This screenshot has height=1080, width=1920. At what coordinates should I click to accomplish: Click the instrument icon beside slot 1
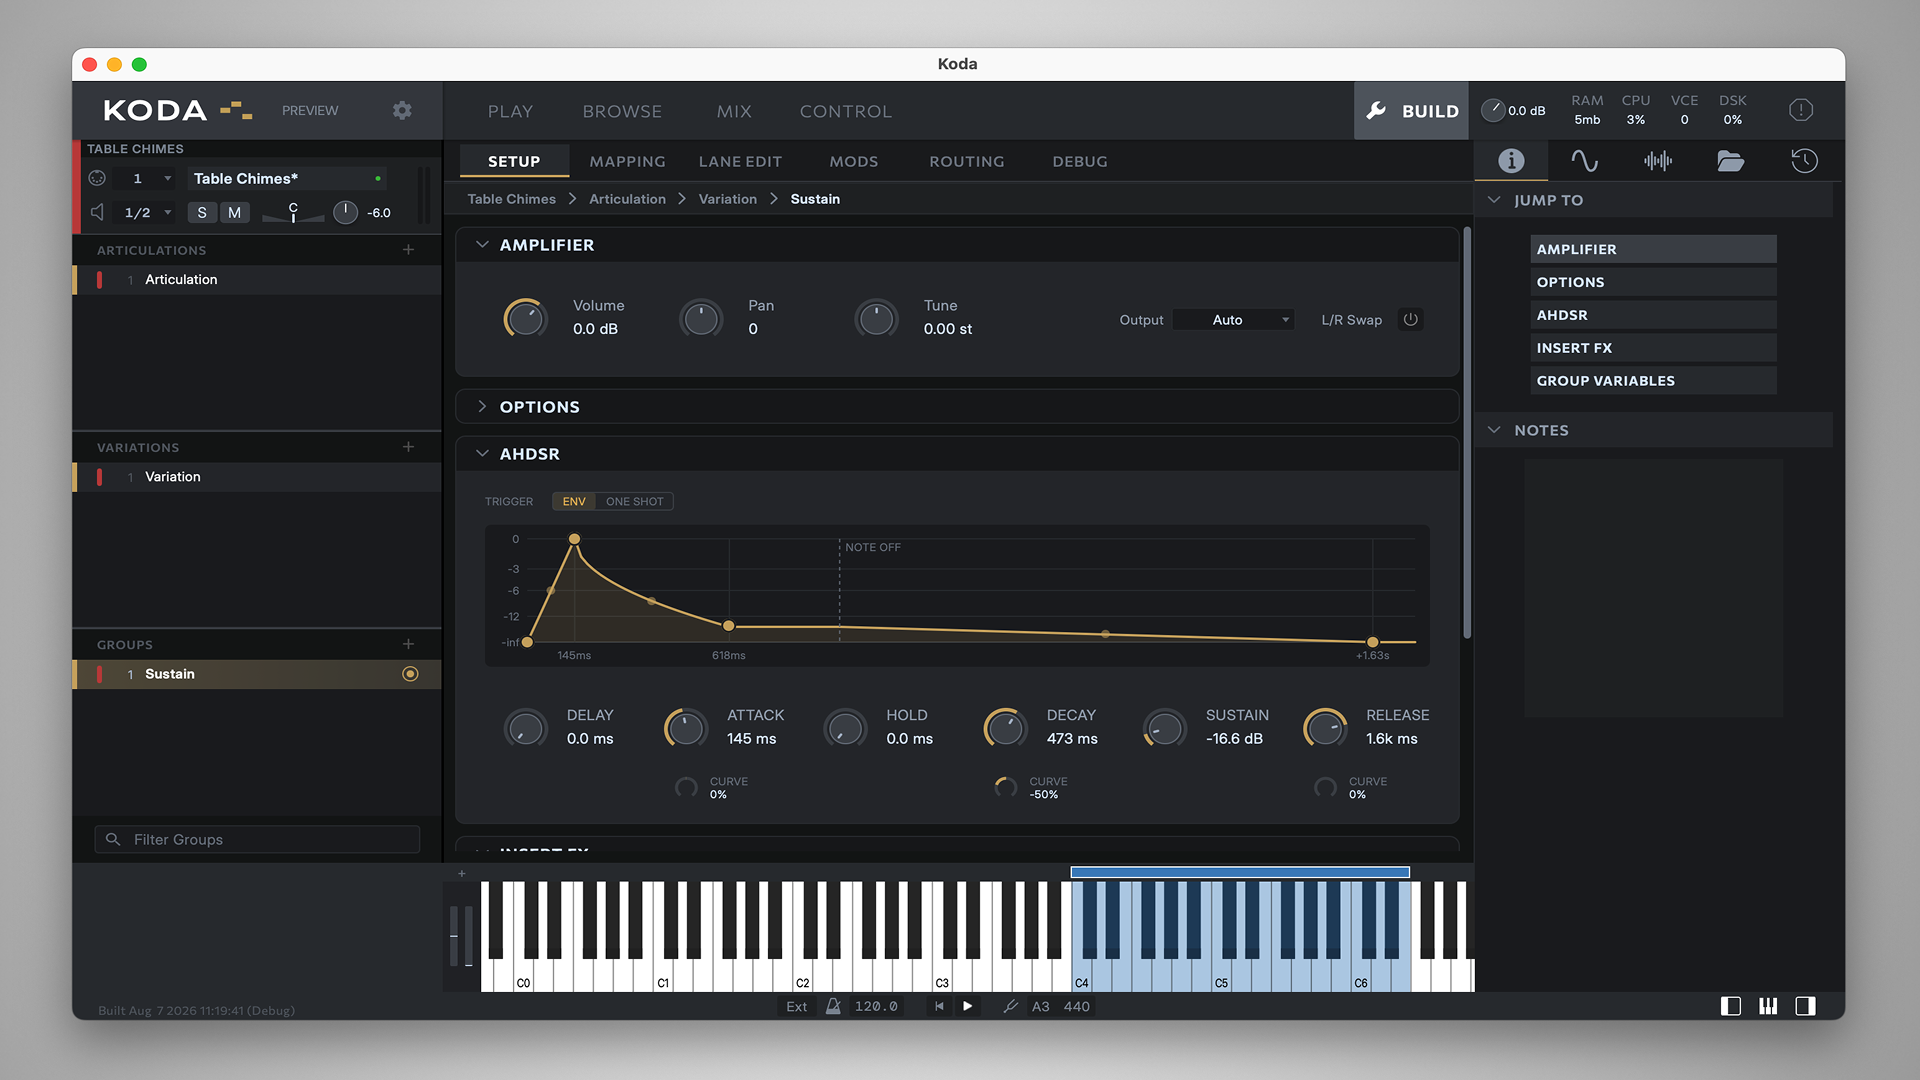97,178
